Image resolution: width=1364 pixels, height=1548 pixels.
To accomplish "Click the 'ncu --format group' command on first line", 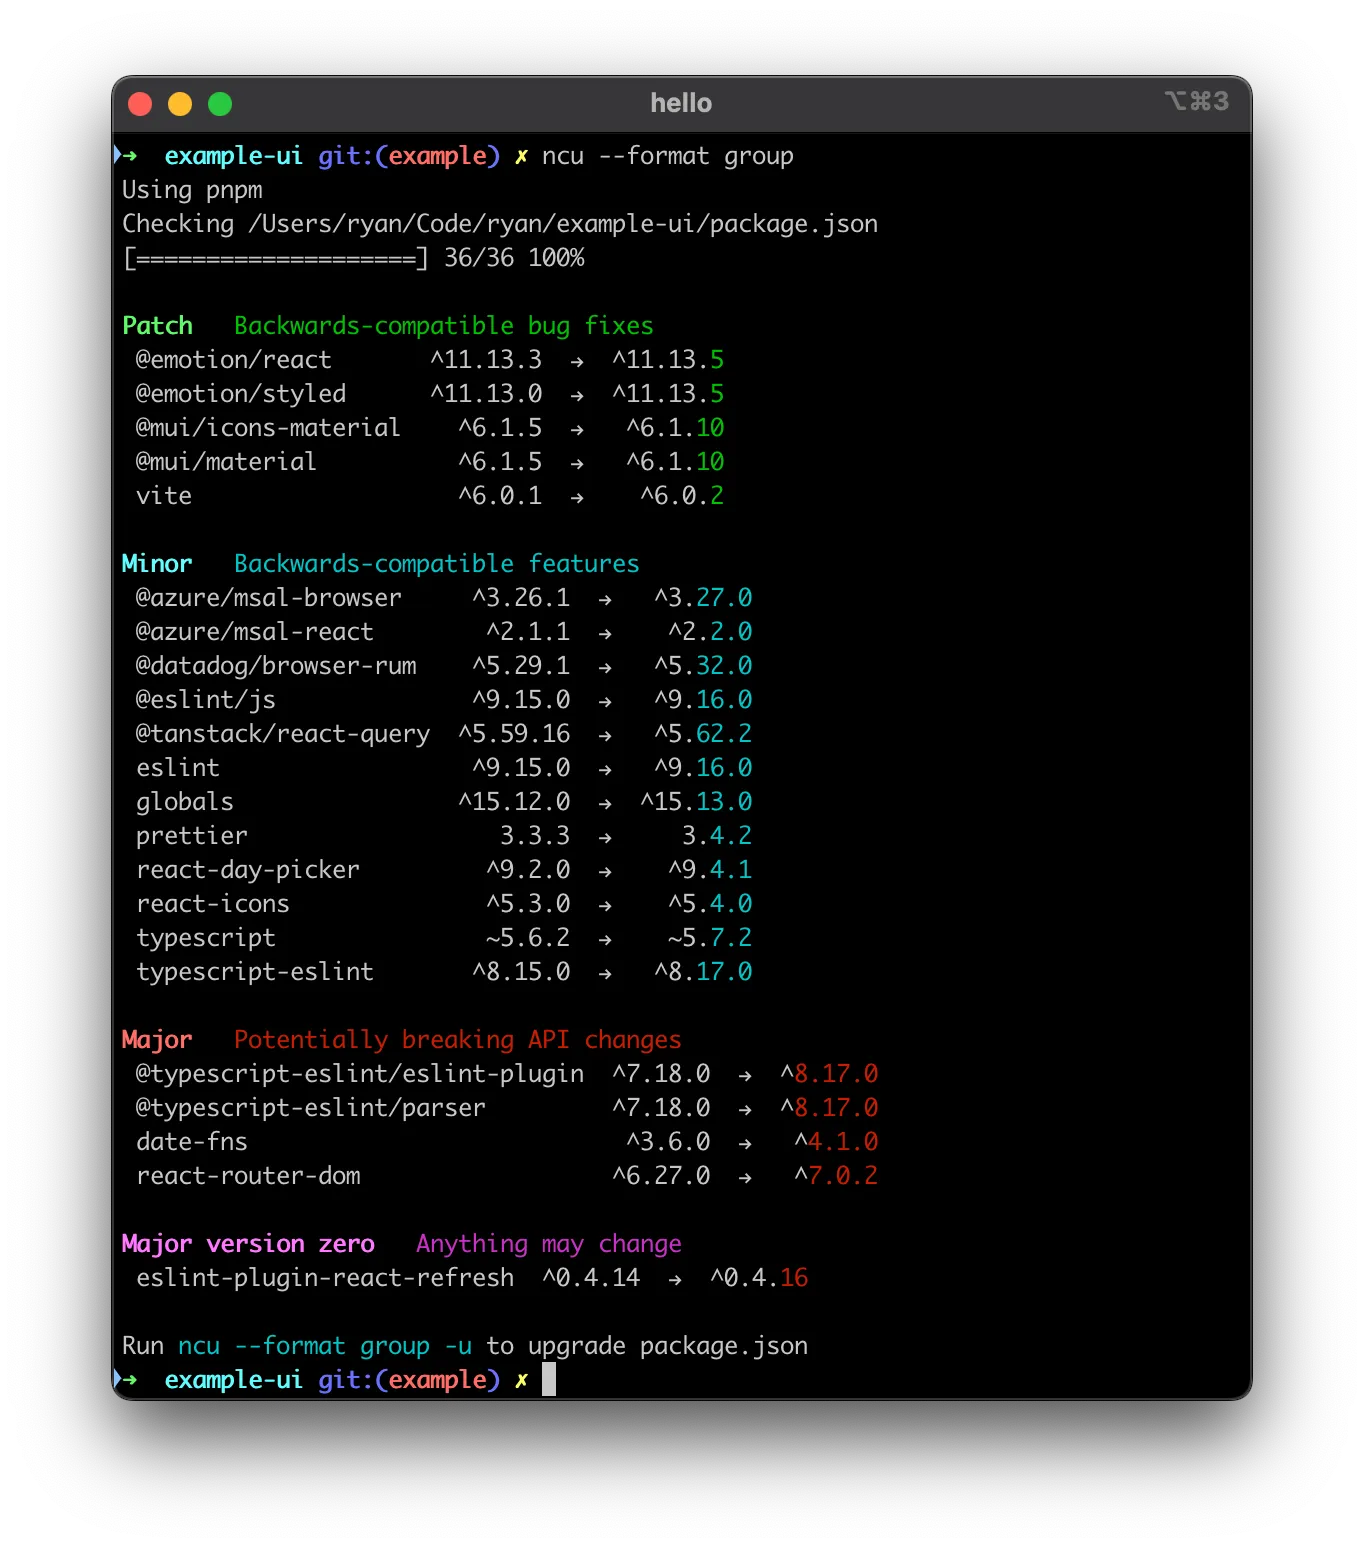I will tap(668, 157).
